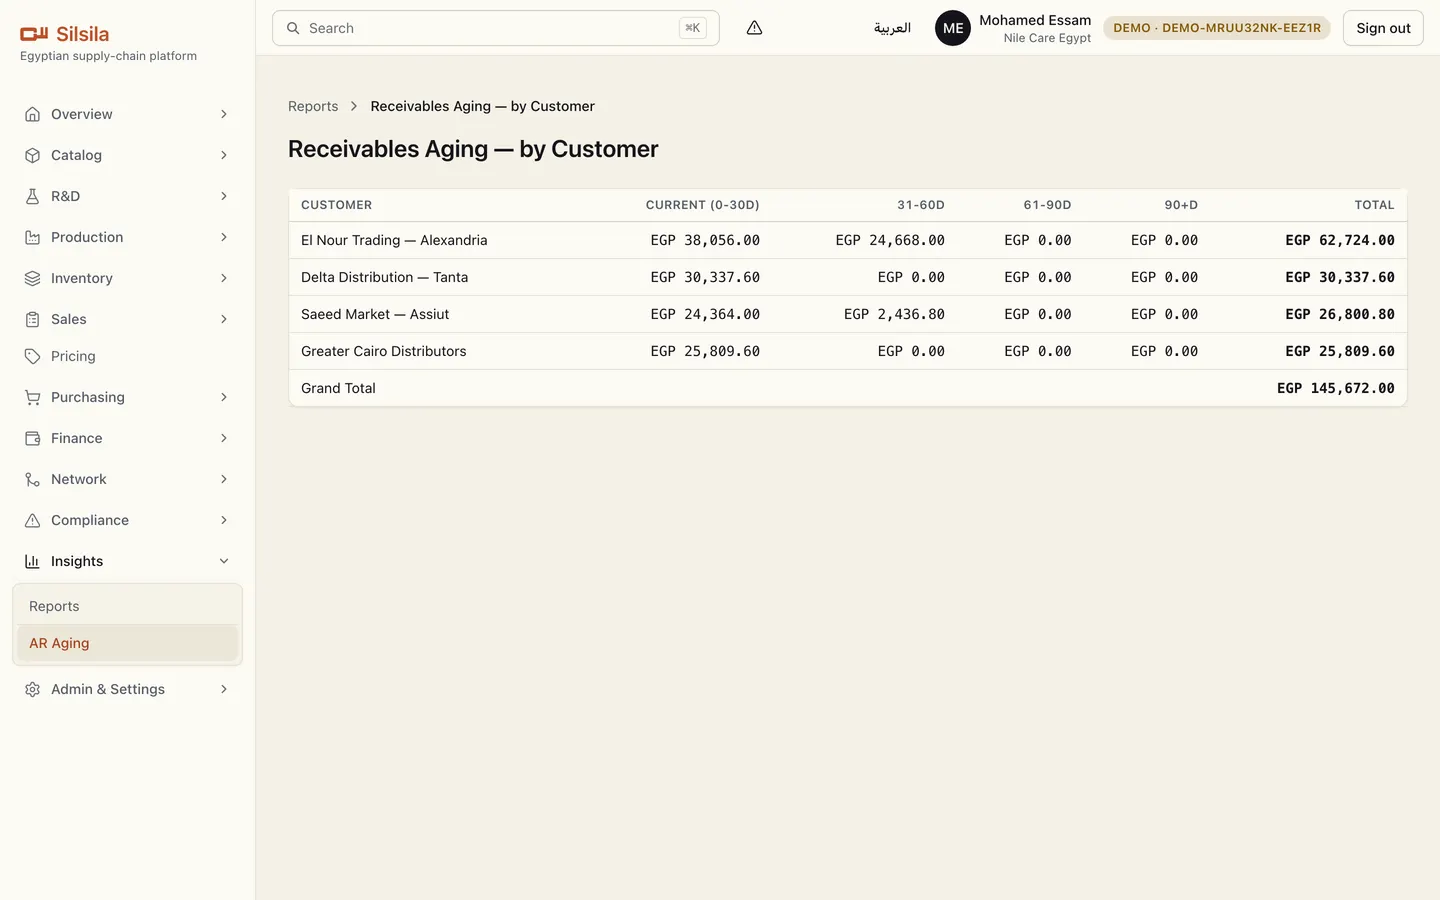Click the Insights bar chart icon

pyautogui.click(x=32, y=561)
